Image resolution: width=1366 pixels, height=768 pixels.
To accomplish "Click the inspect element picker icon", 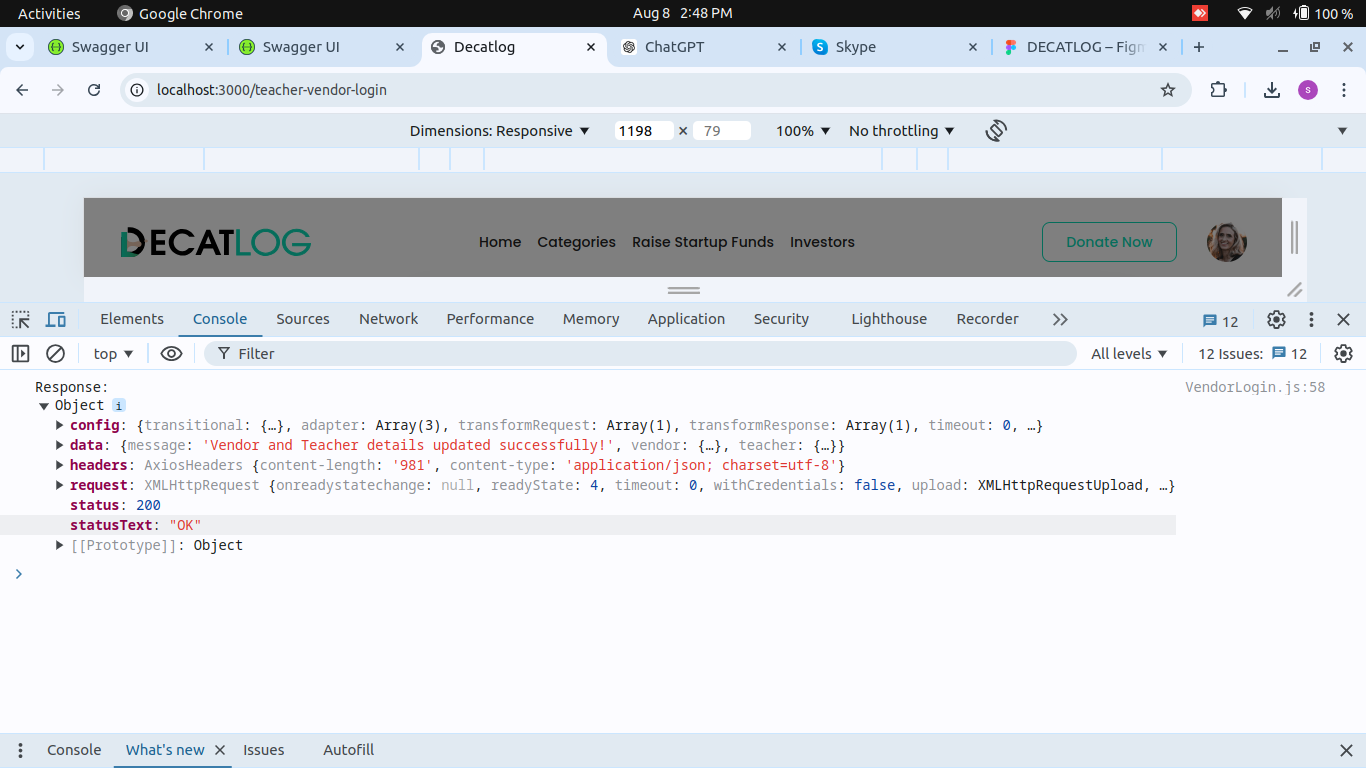I will [20, 320].
